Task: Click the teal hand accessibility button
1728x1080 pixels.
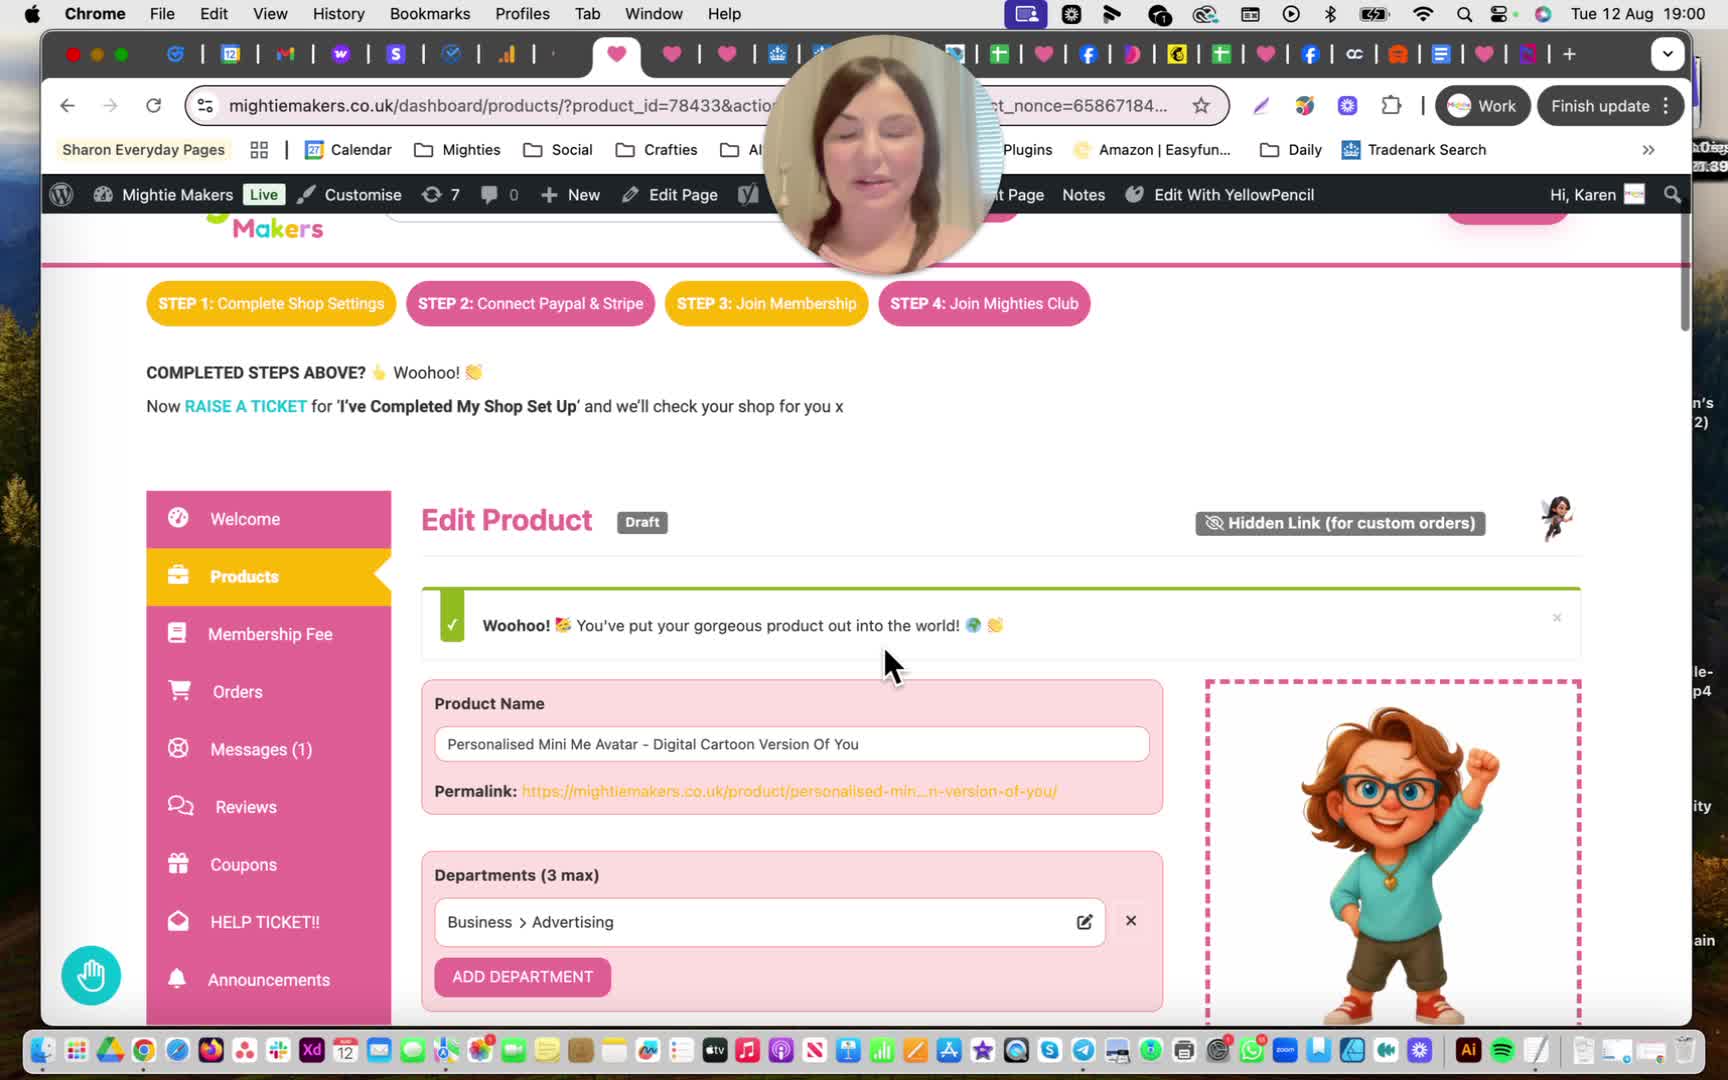Action: pyautogui.click(x=91, y=975)
